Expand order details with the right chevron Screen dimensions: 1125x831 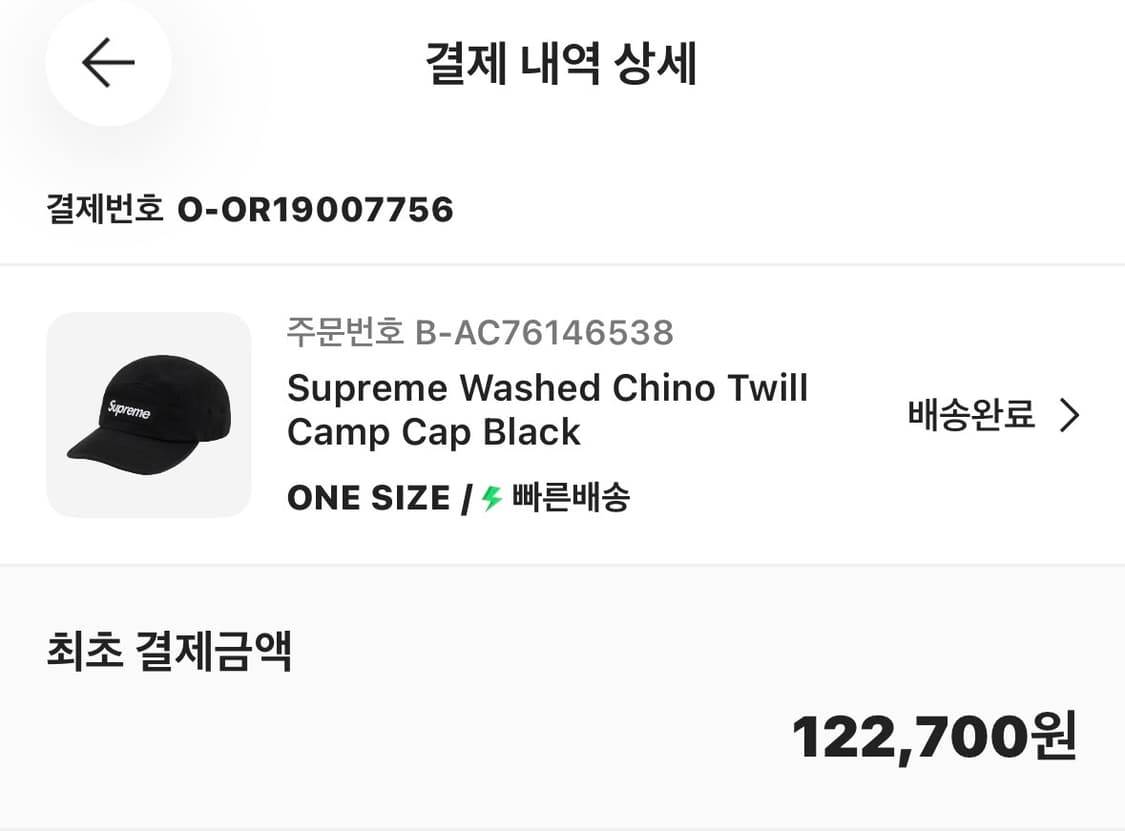pyautogui.click(x=1070, y=415)
